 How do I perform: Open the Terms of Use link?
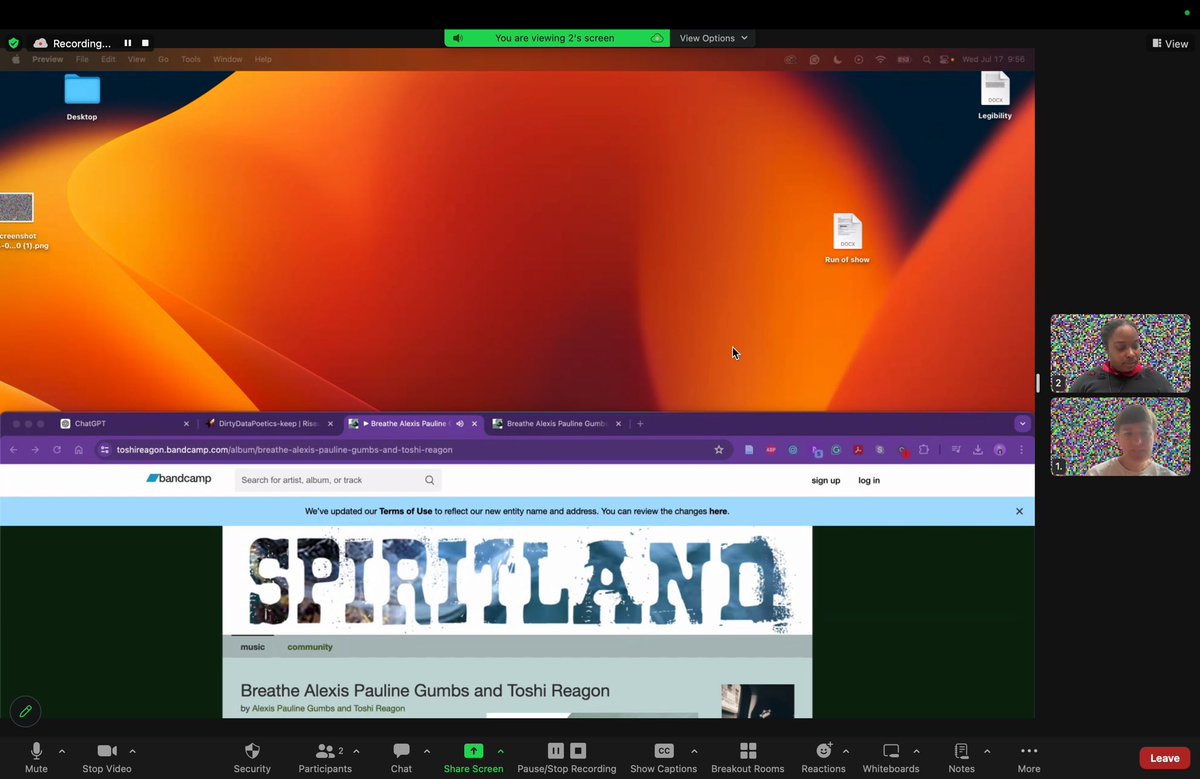click(406, 511)
